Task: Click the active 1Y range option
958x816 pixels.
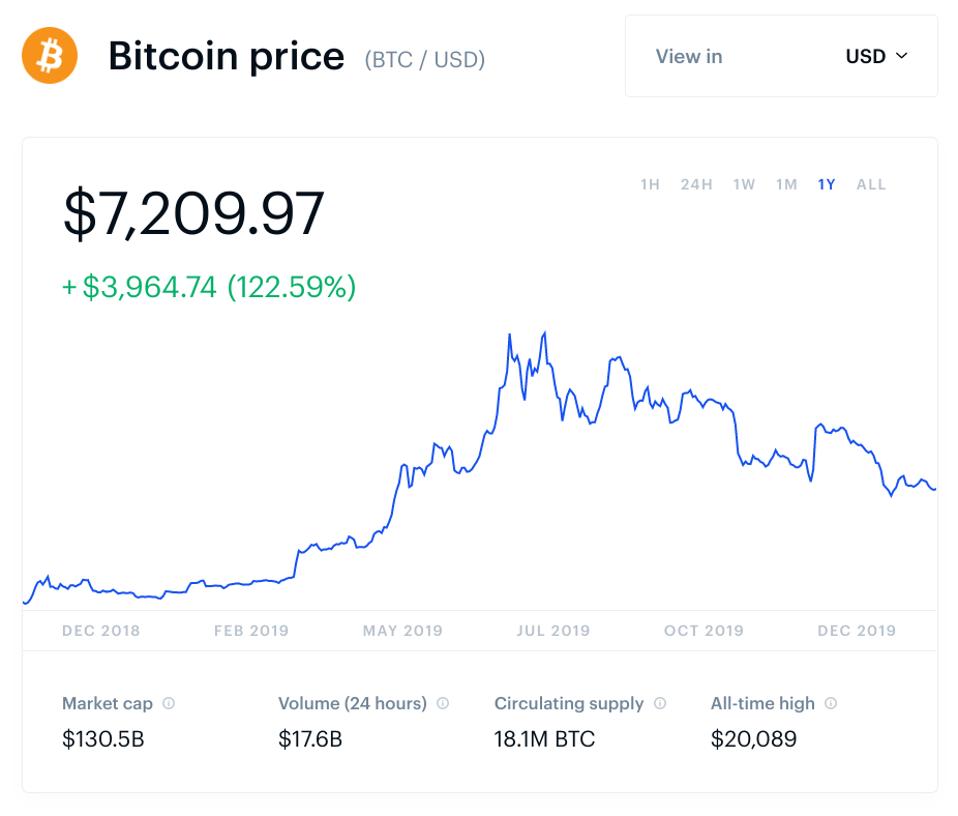Action: click(825, 184)
